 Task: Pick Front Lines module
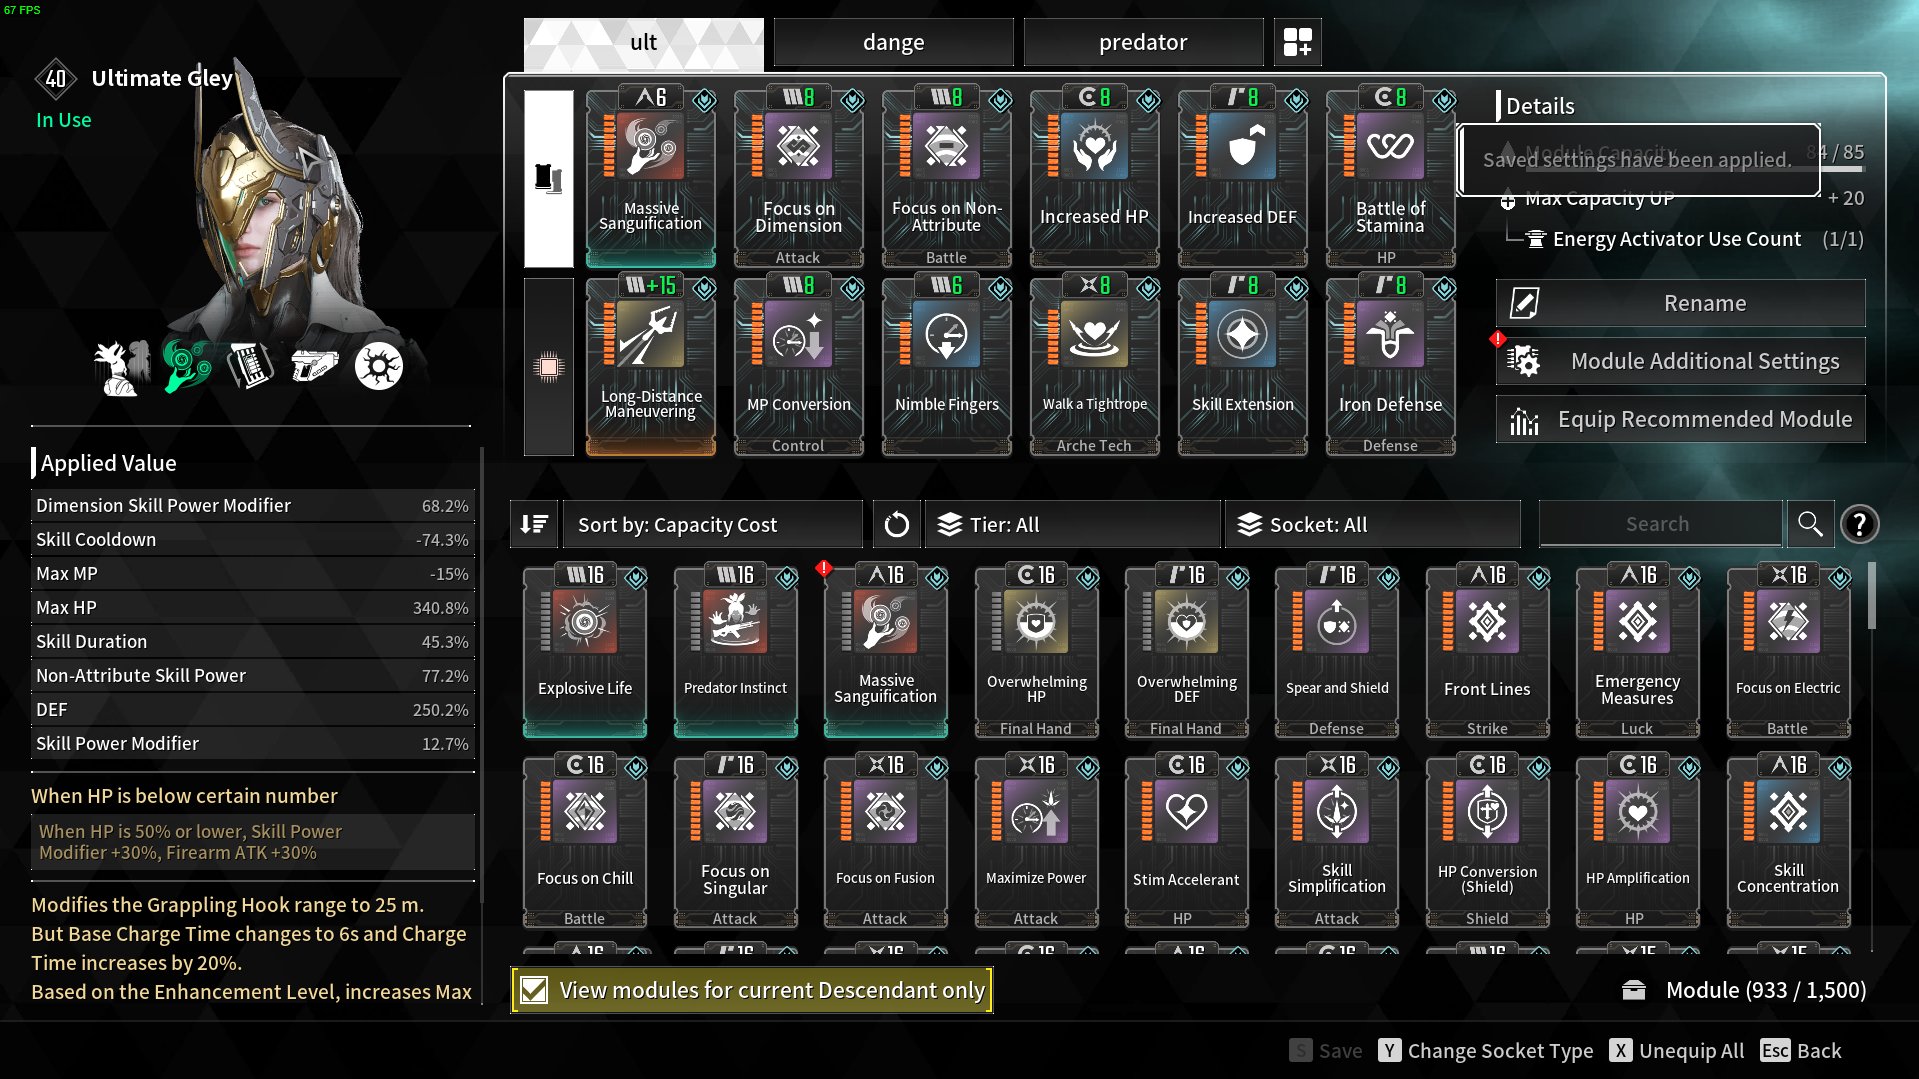pos(1488,651)
